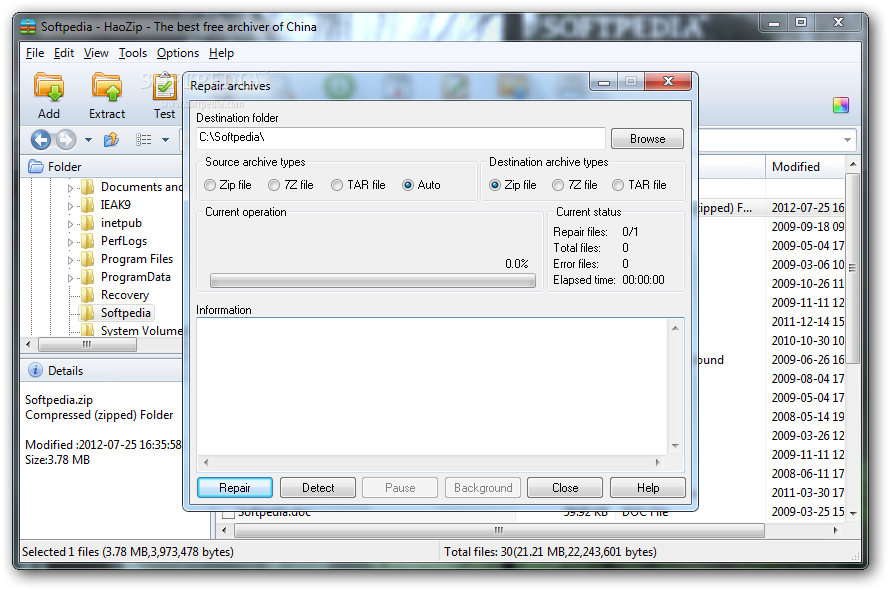
Task: Open the Help menu
Action: pyautogui.click(x=221, y=53)
